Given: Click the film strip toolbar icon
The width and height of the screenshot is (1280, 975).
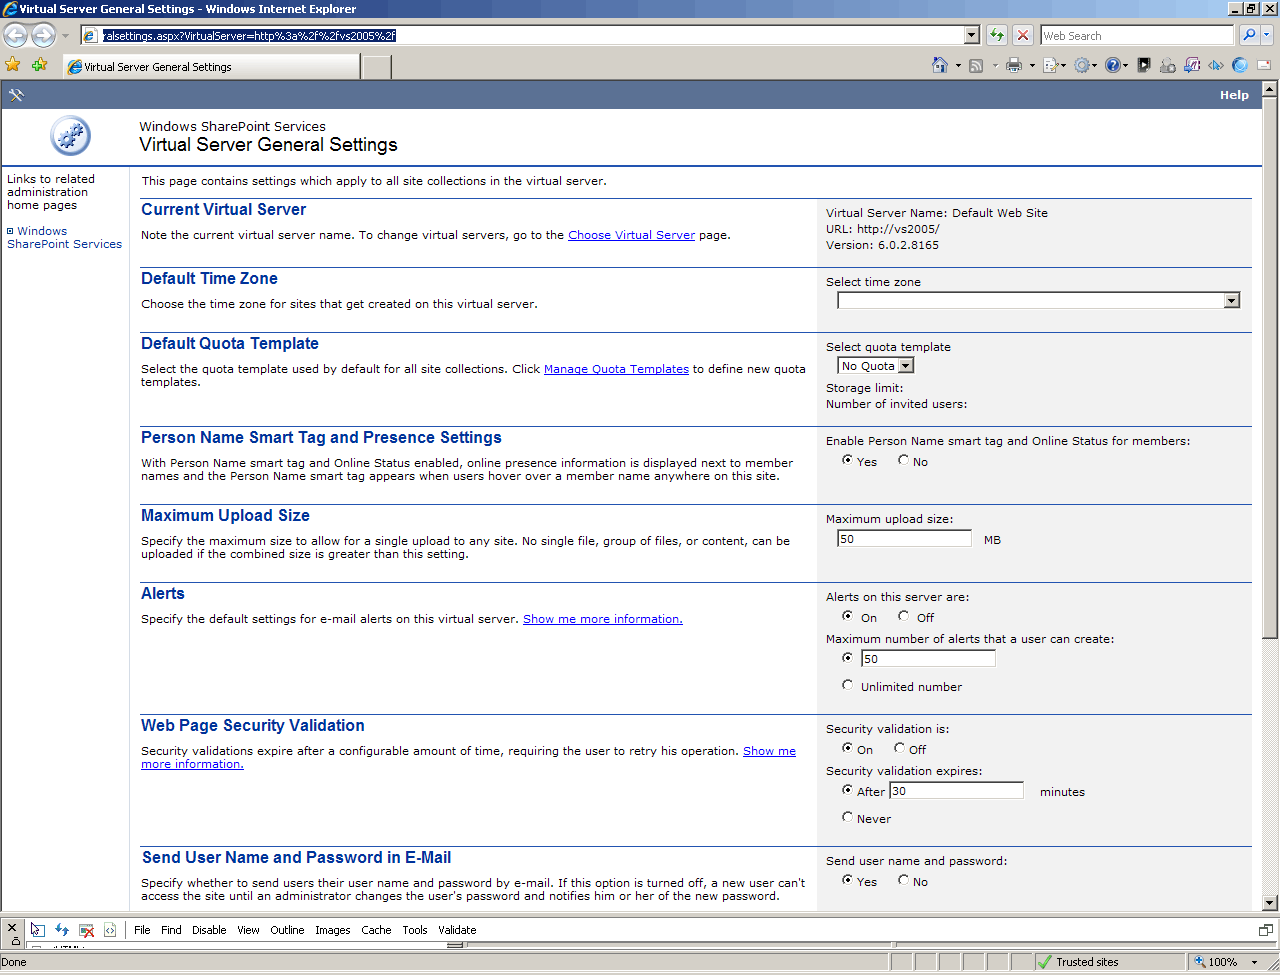Looking at the screenshot, I should (1143, 65).
